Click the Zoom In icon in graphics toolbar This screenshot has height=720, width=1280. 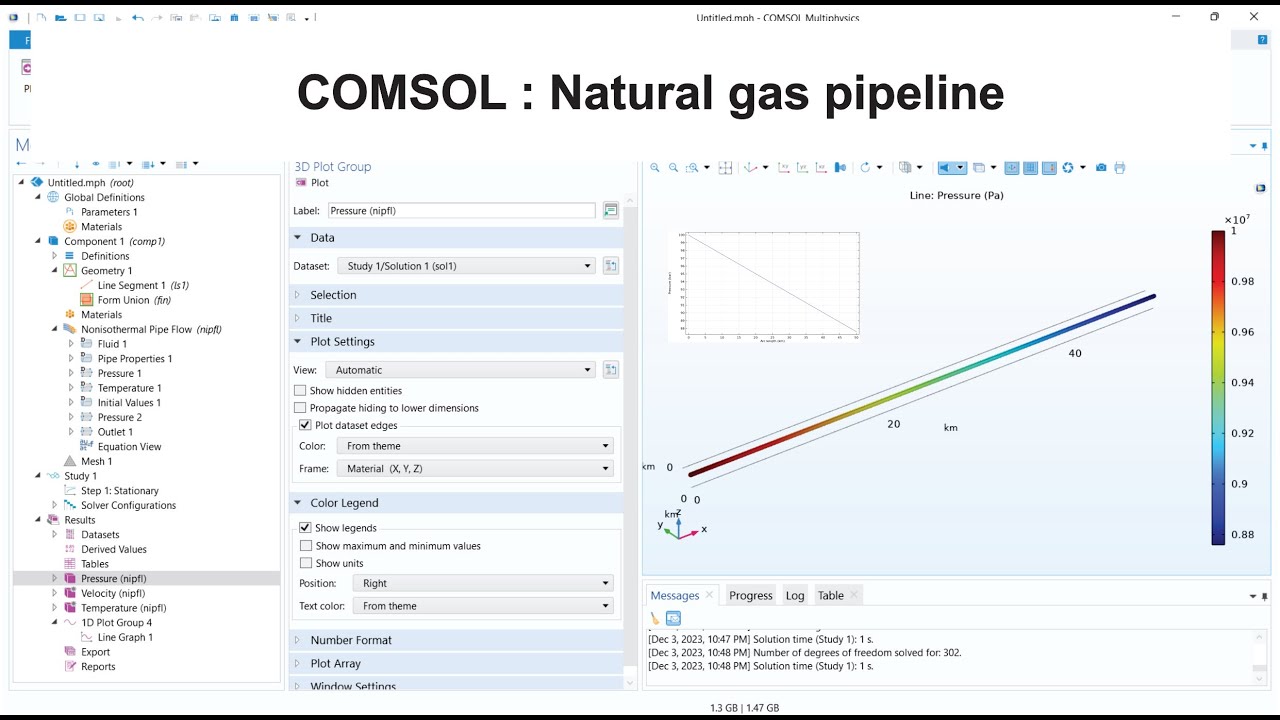tap(655, 167)
